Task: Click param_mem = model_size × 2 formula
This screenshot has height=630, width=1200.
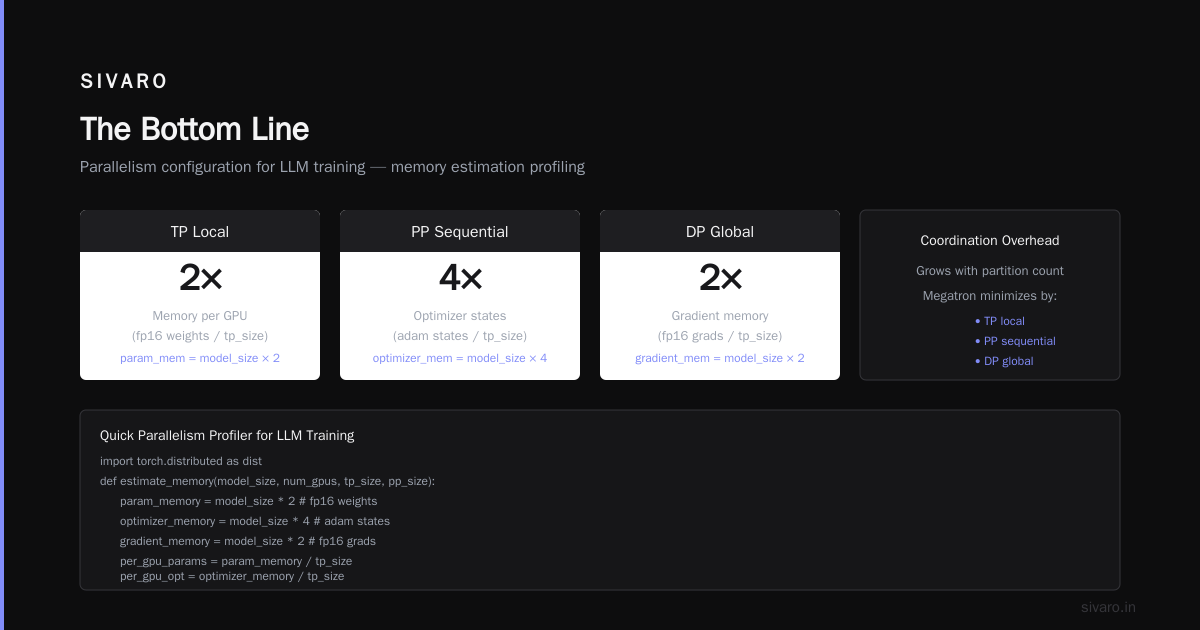Action: point(200,358)
